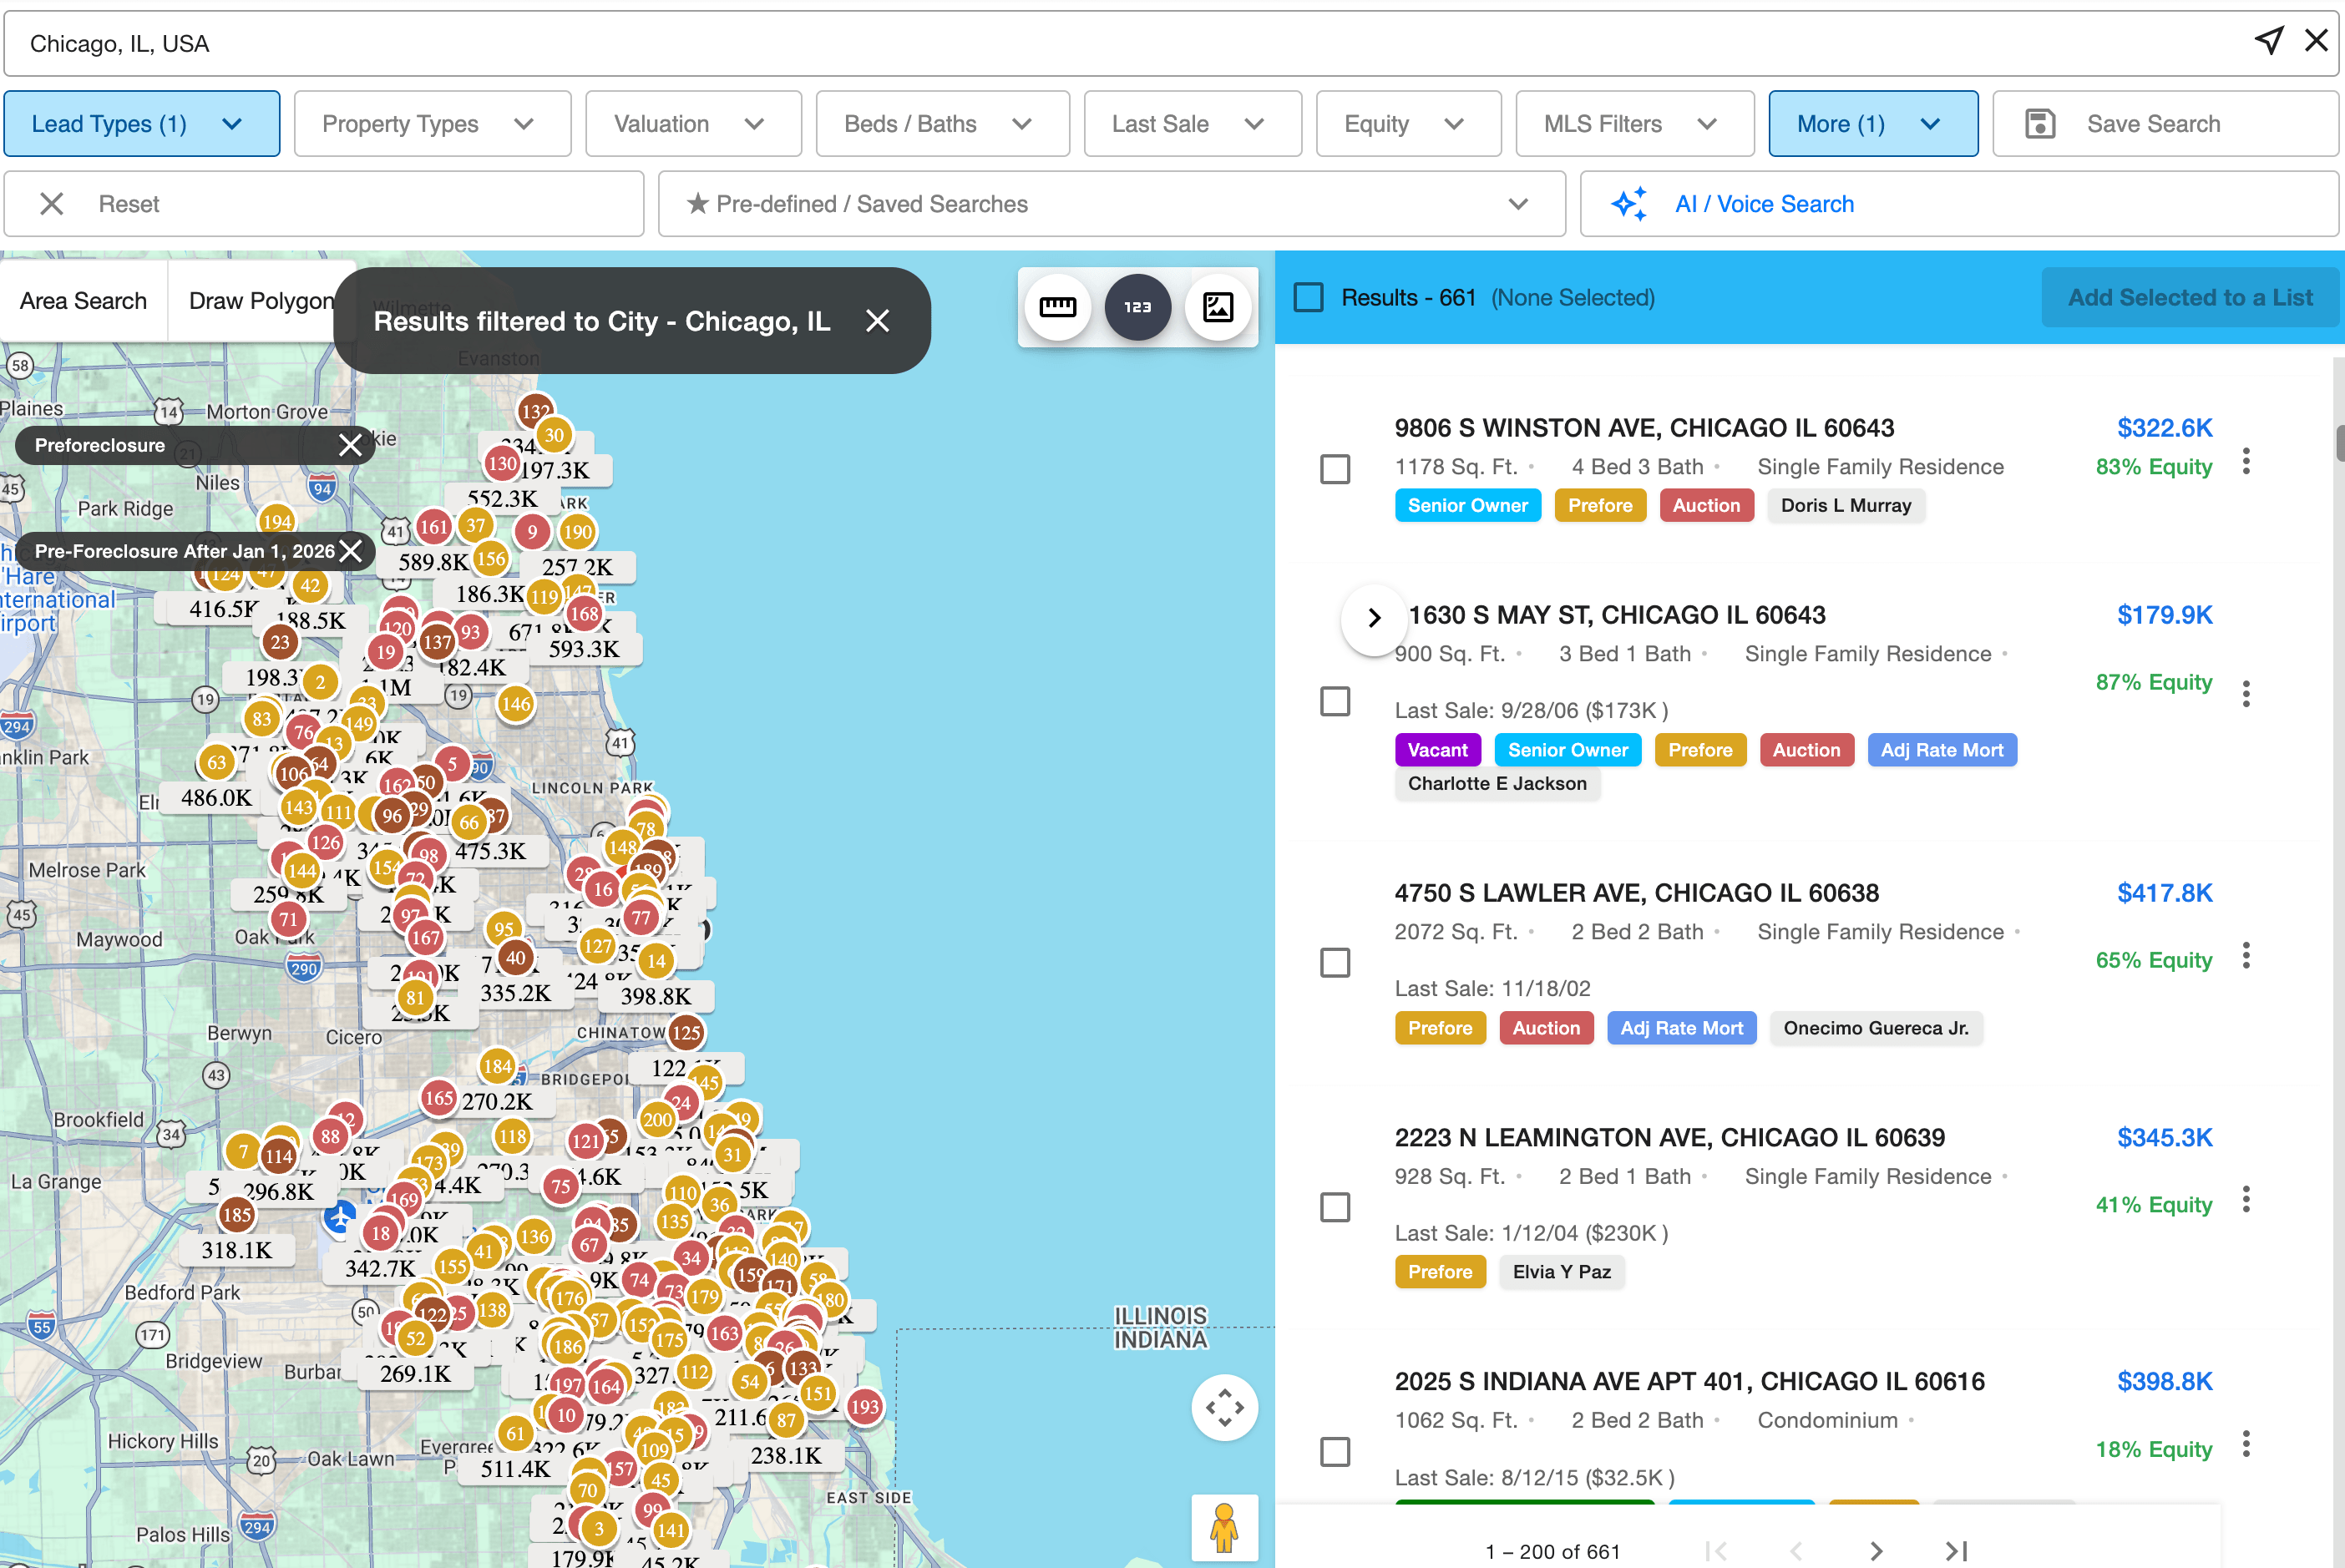Open the Property Types dropdown
Screen dimensions: 2345x1568
[x=432, y=123]
